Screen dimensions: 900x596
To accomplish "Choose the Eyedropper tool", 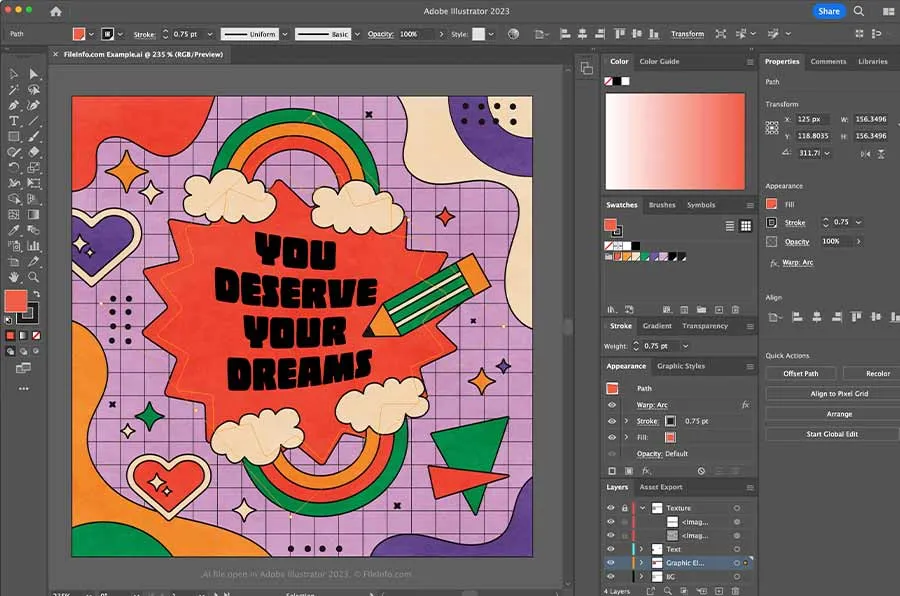I will [x=14, y=229].
